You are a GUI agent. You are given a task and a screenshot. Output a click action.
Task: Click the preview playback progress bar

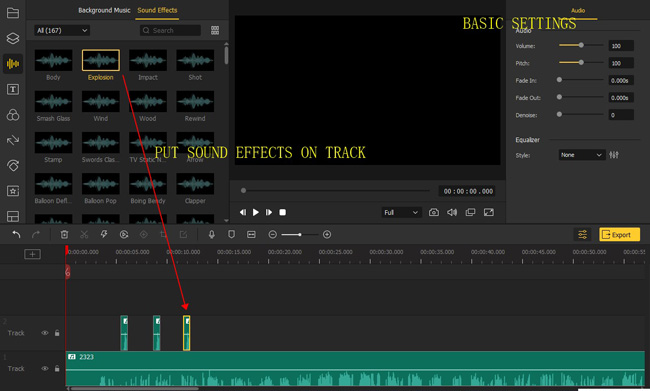click(x=335, y=191)
